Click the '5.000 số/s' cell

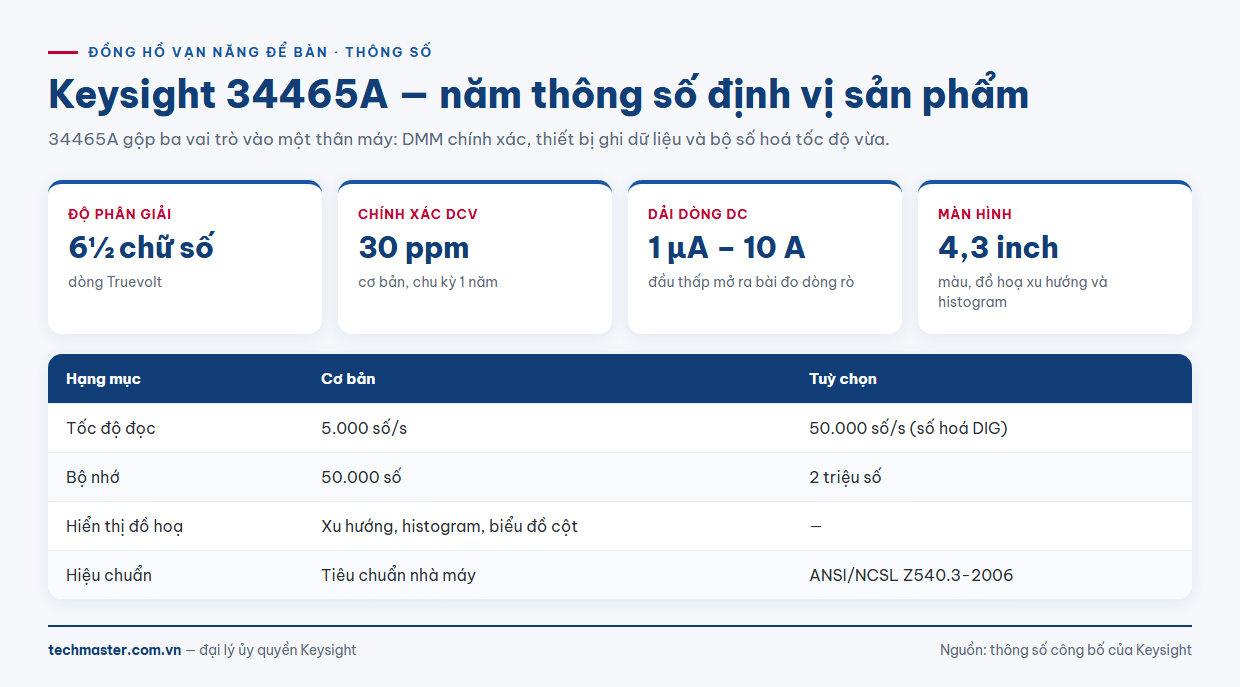pyautogui.click(x=364, y=428)
